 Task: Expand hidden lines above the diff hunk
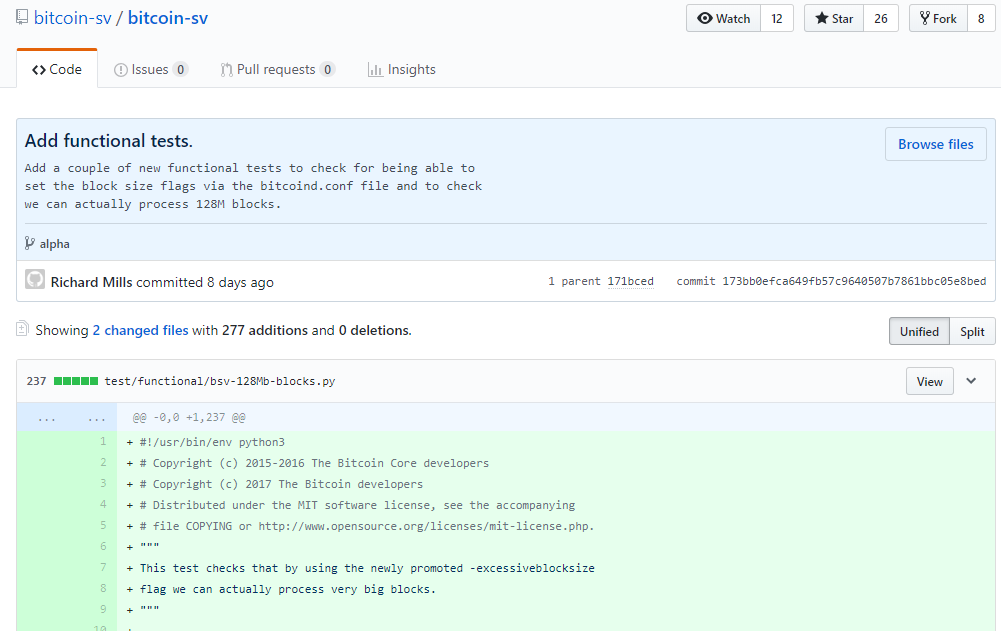coord(67,417)
